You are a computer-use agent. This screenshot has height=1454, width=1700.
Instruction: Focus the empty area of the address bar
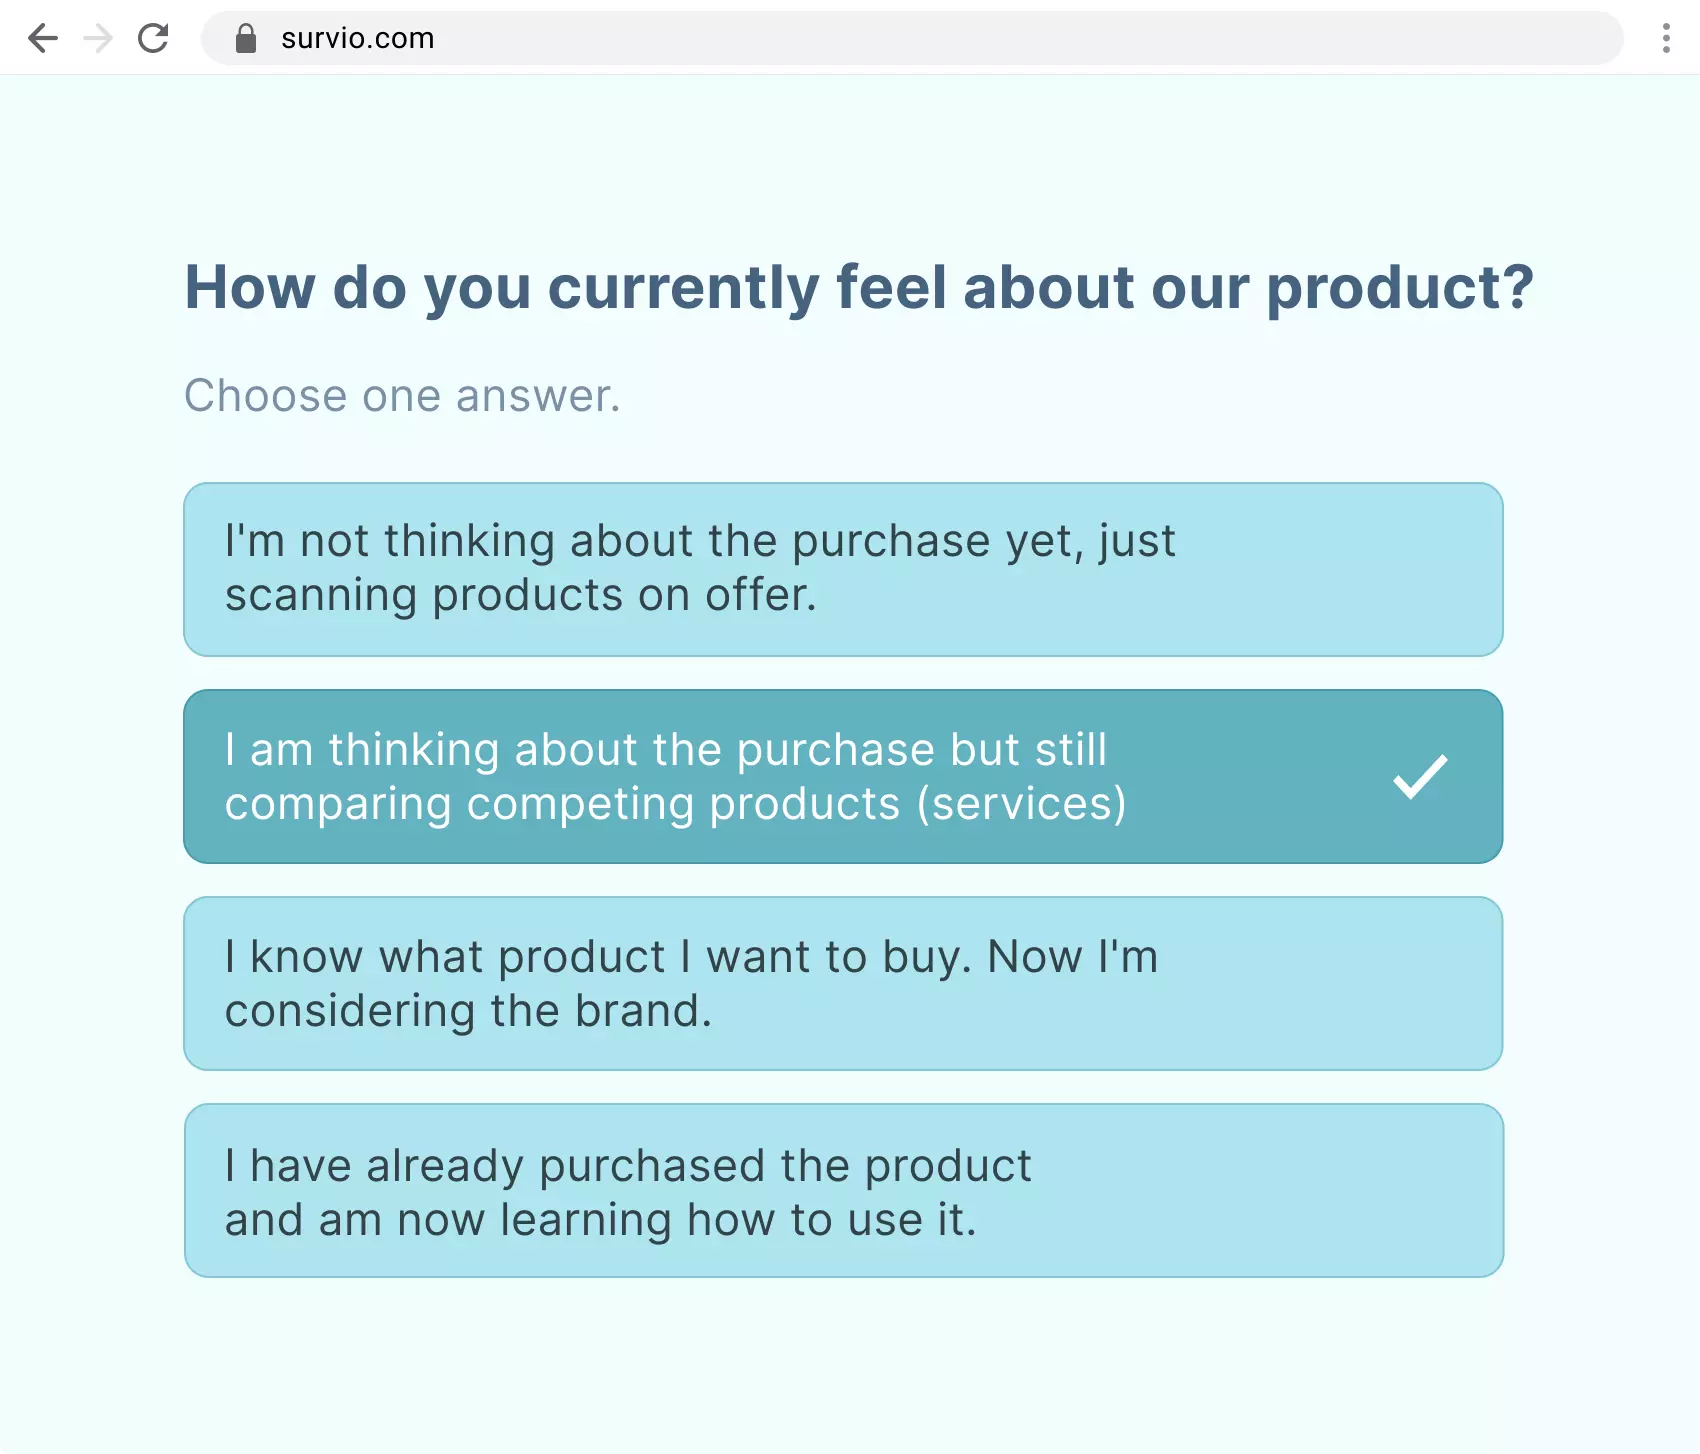pos(1000,38)
